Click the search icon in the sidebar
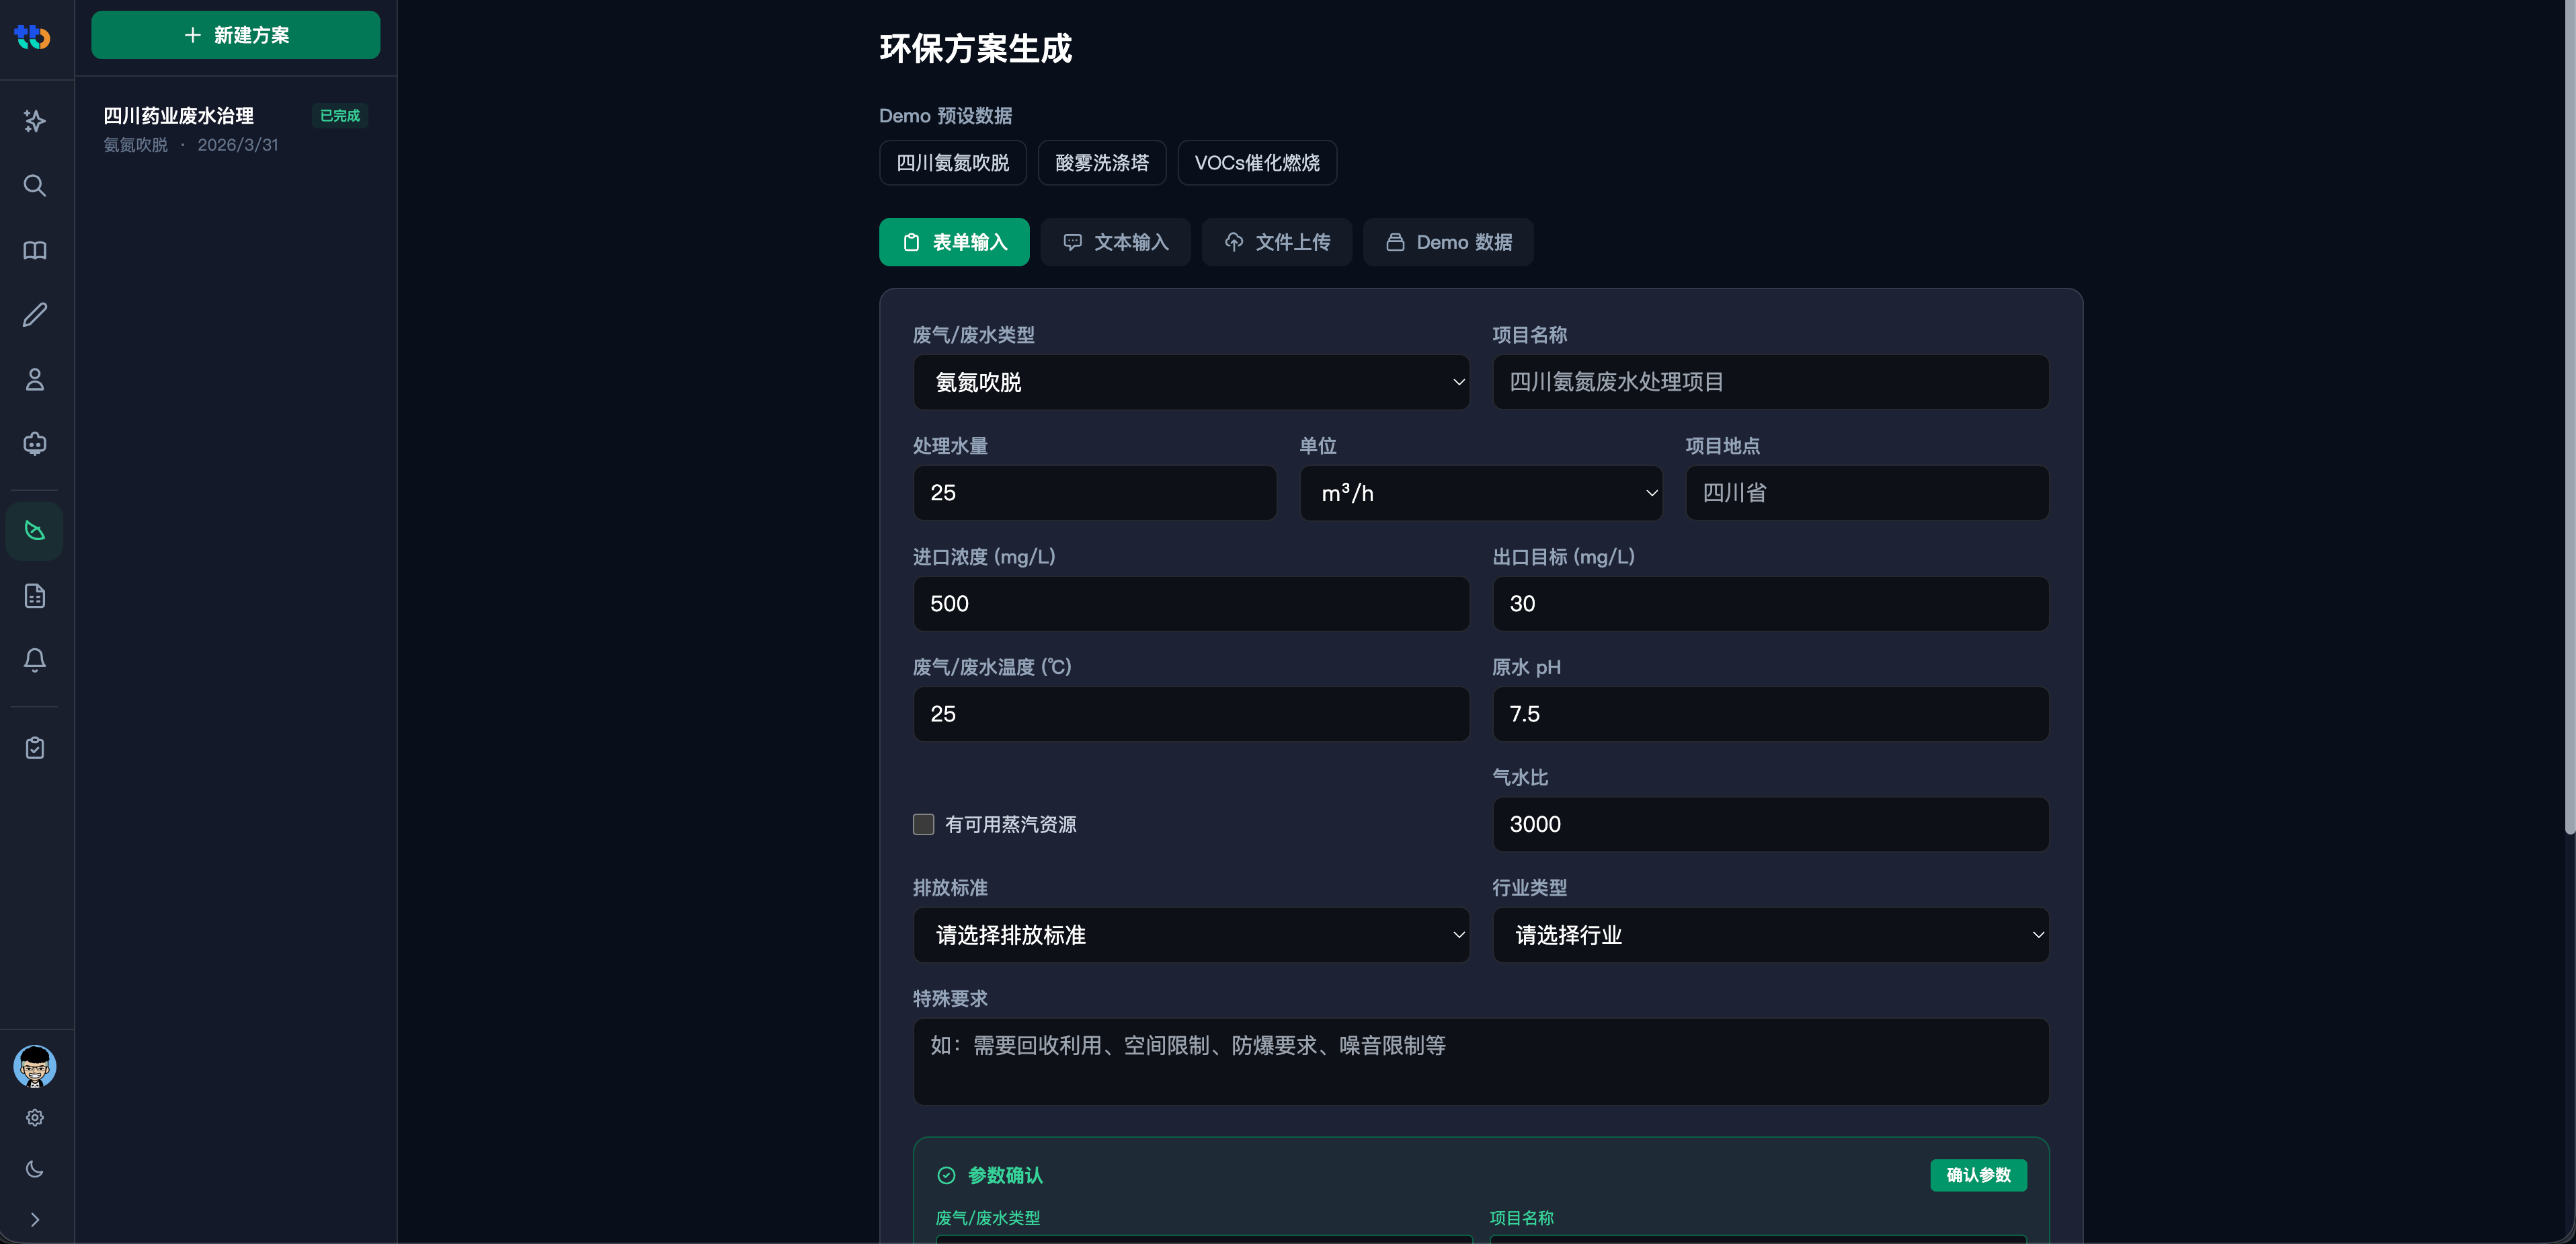Screen dimensions: 2576x1244 coord(35,185)
